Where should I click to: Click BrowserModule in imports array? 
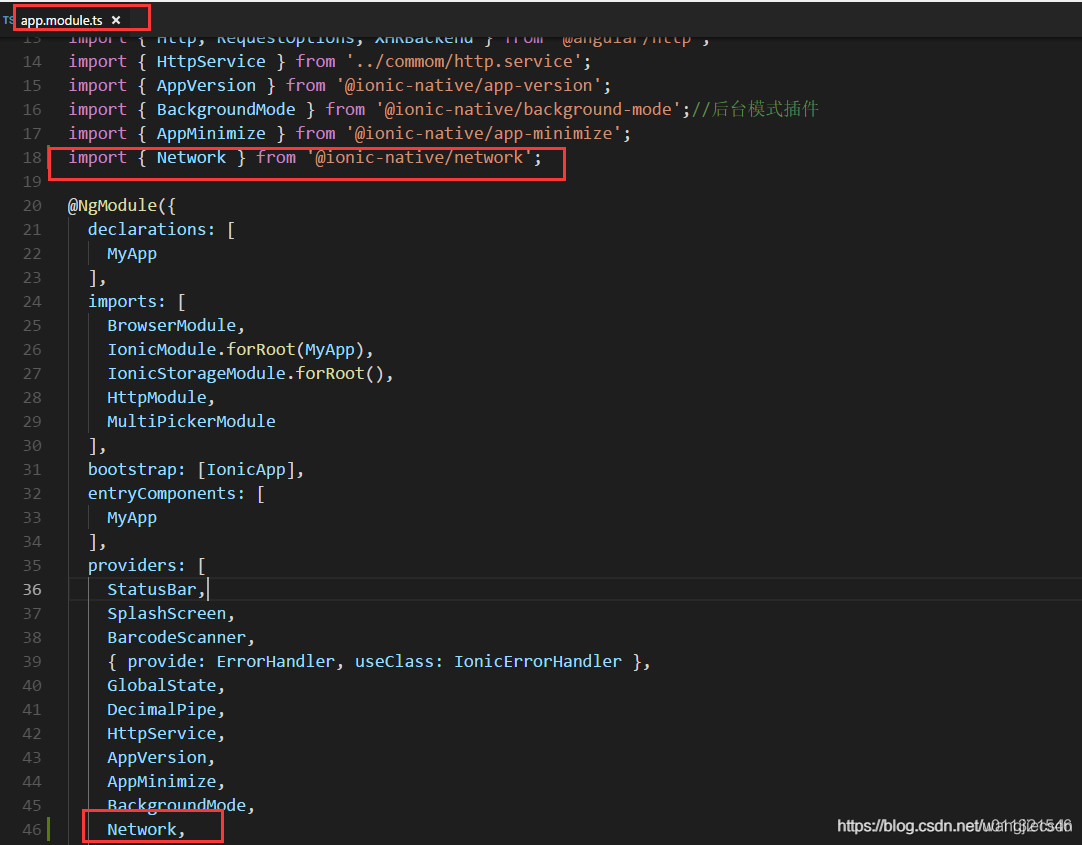click(x=171, y=326)
